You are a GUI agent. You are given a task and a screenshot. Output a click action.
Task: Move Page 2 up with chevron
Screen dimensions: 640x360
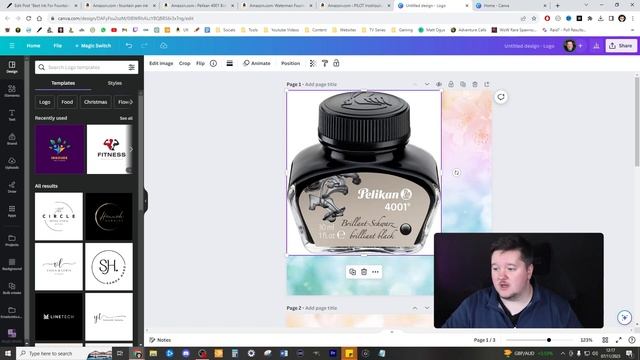click(415, 308)
